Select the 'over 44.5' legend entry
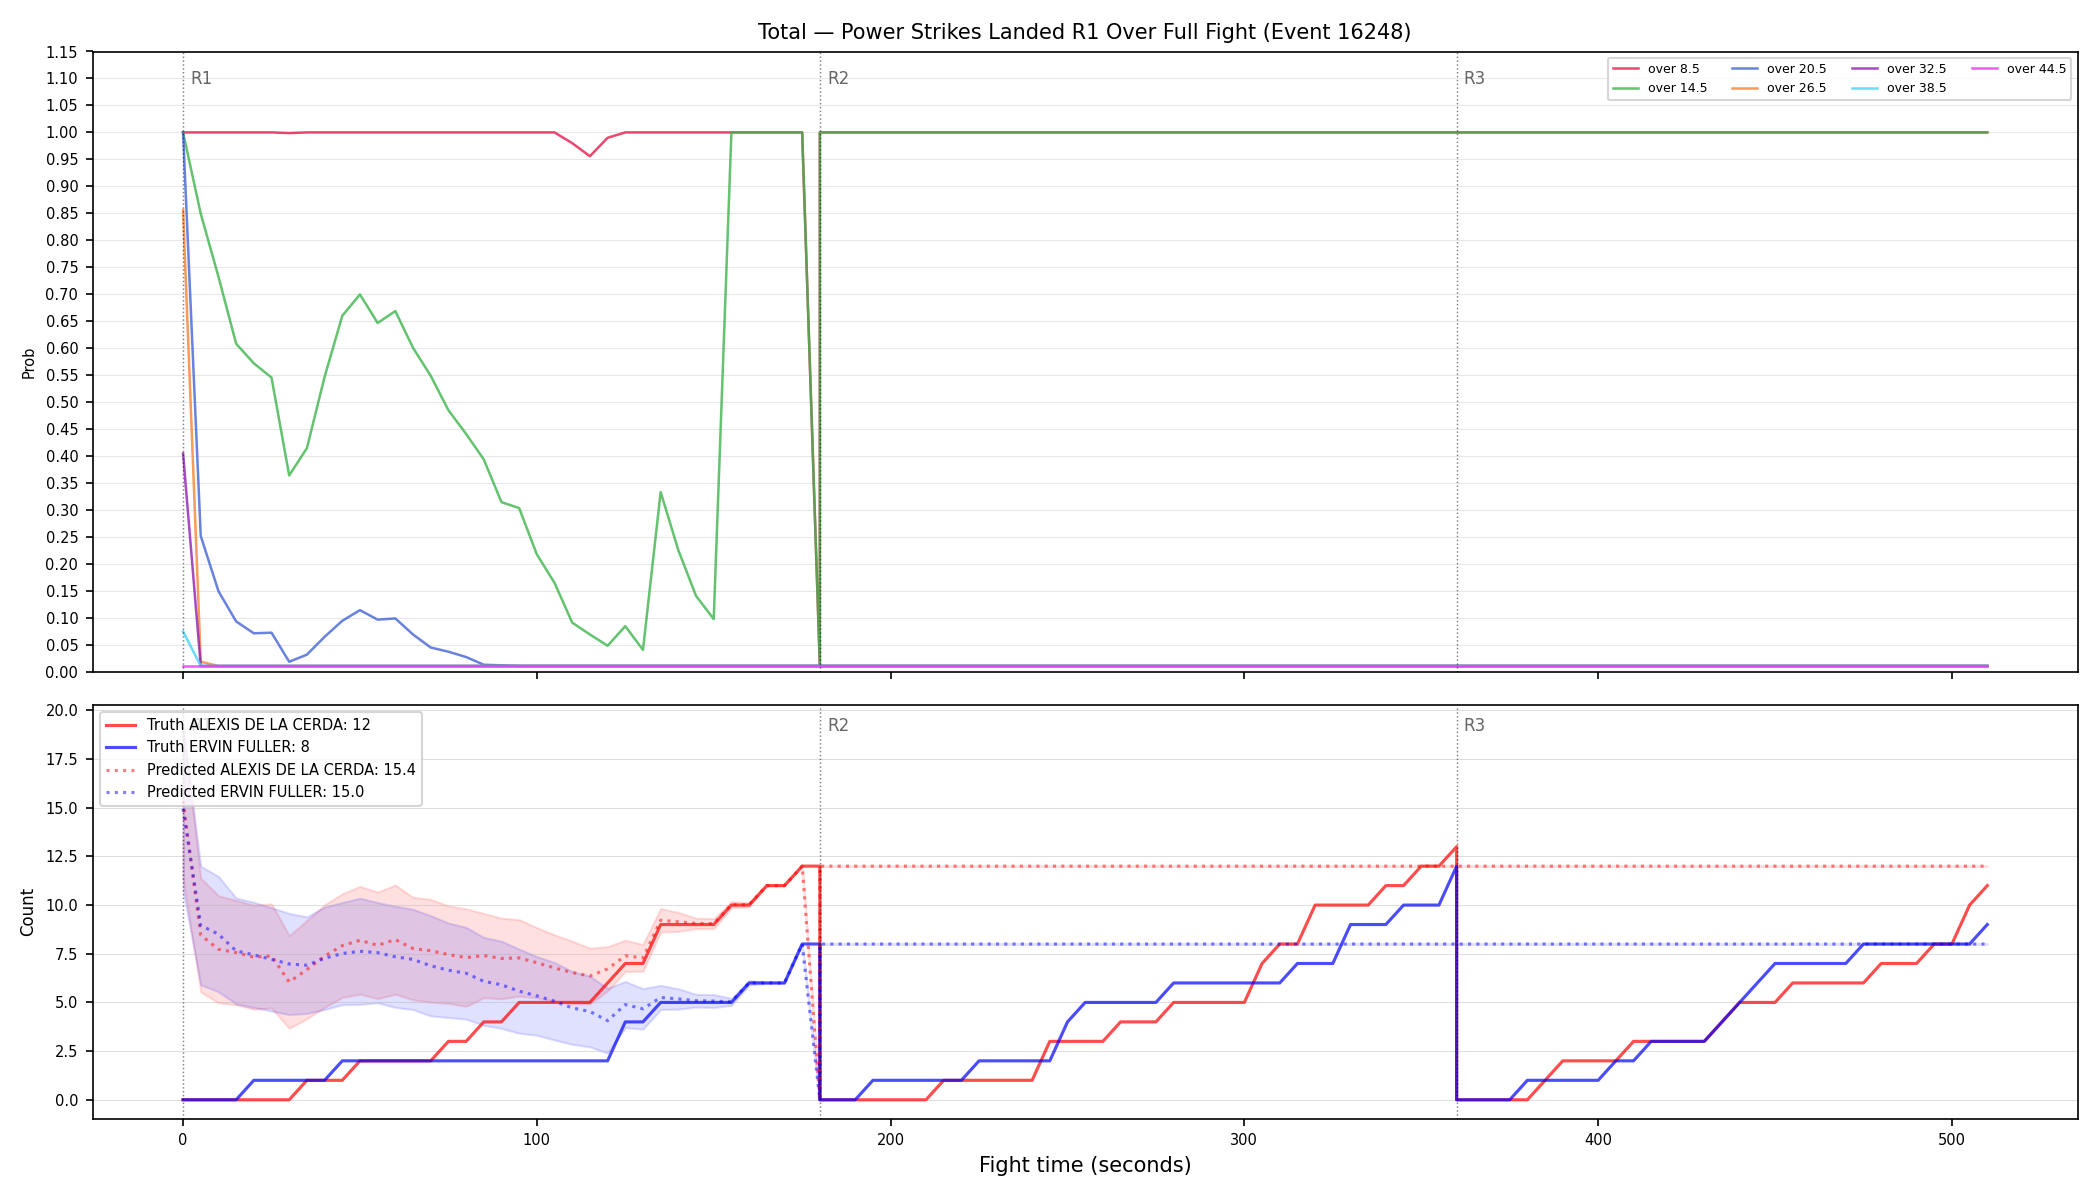The height and width of the screenshot is (1200, 2100). (x=2019, y=69)
